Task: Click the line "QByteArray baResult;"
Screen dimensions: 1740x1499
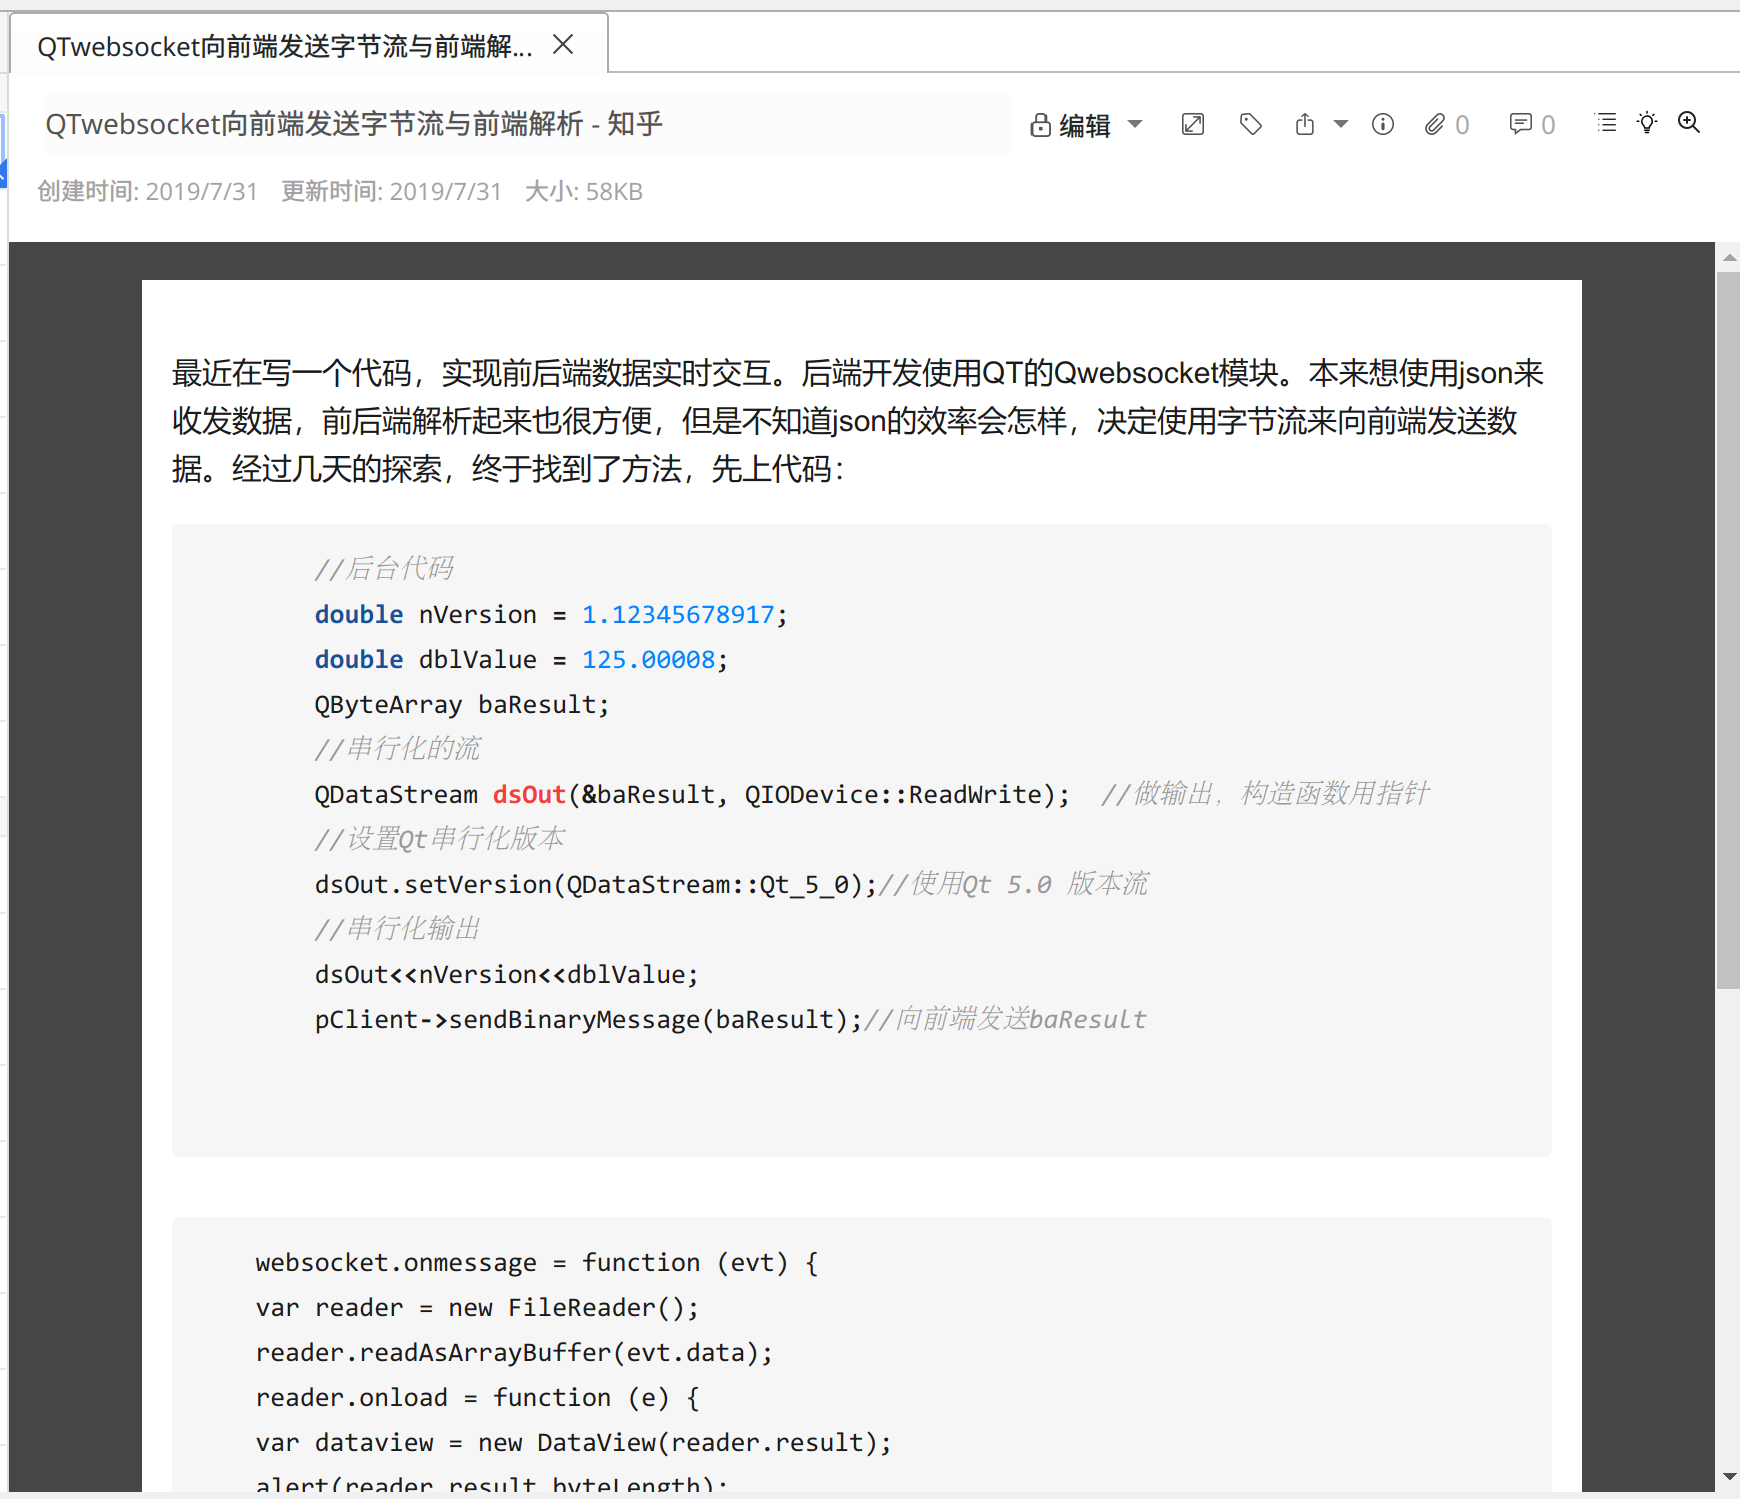Action: click(462, 704)
